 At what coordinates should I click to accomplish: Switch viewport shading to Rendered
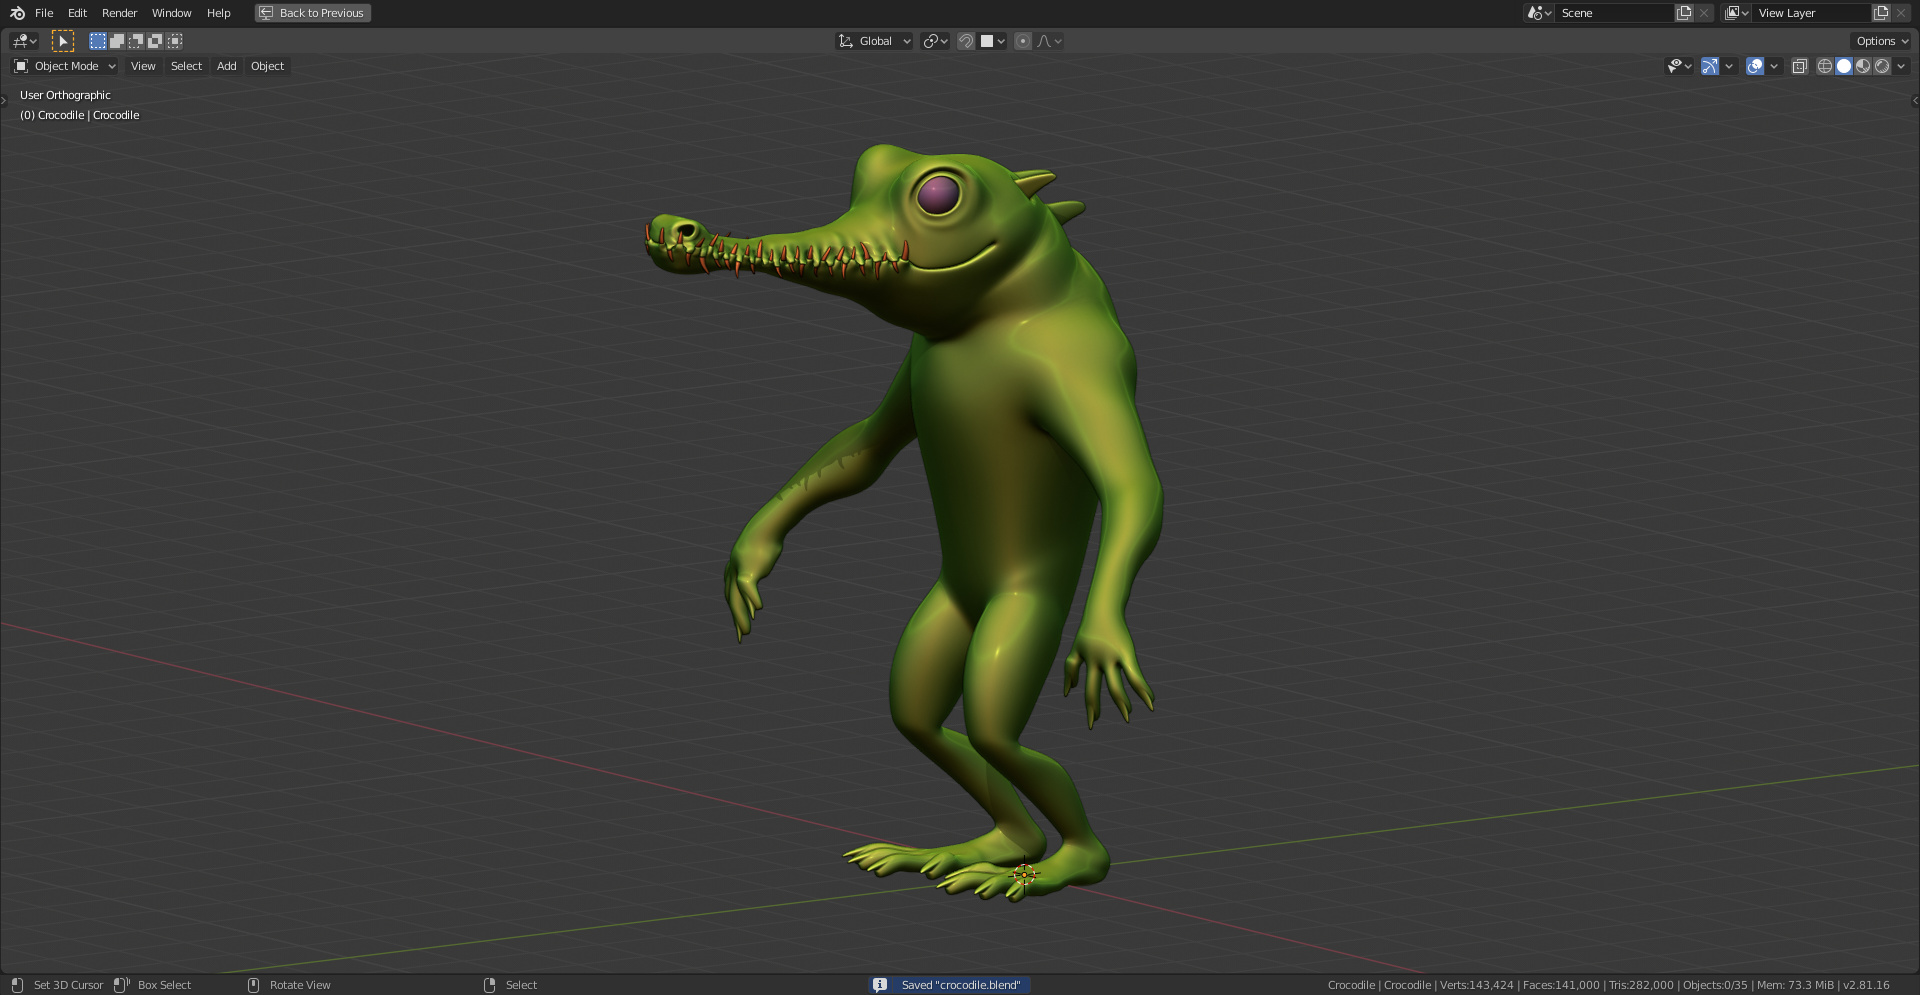click(x=1882, y=66)
